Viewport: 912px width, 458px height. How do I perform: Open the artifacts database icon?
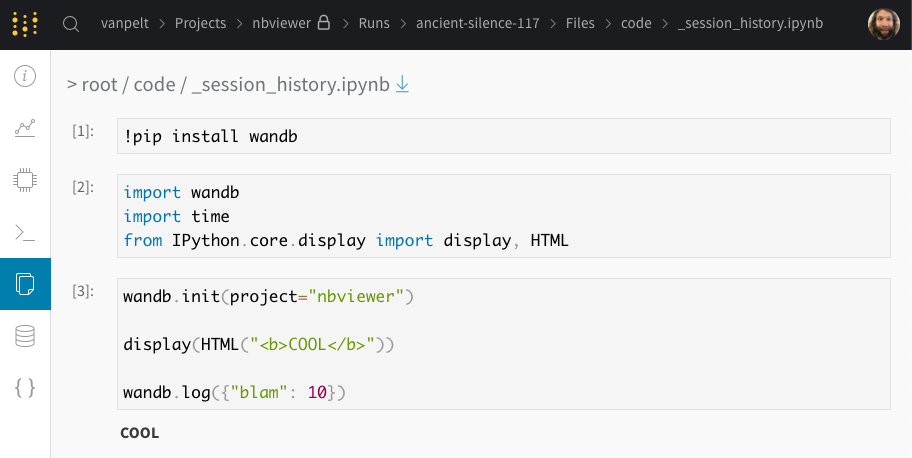point(25,336)
